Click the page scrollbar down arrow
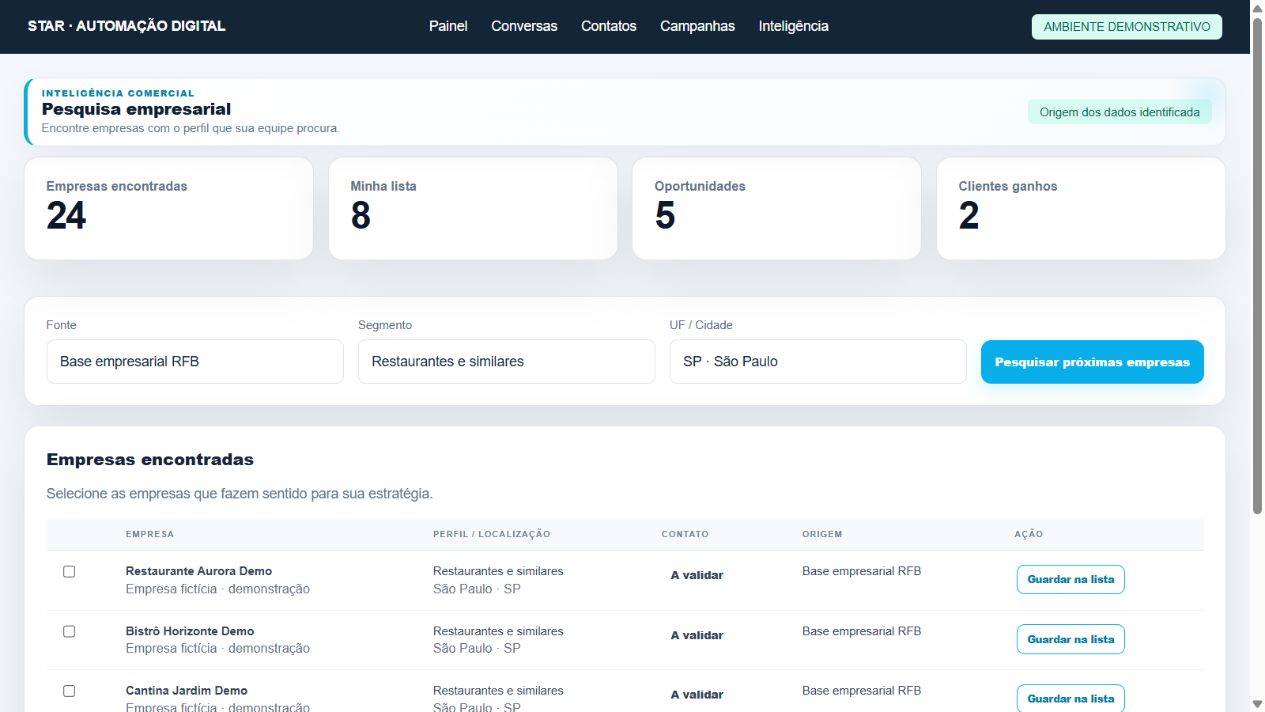Viewport: 1265px width, 712px height. pyautogui.click(x=1257, y=704)
